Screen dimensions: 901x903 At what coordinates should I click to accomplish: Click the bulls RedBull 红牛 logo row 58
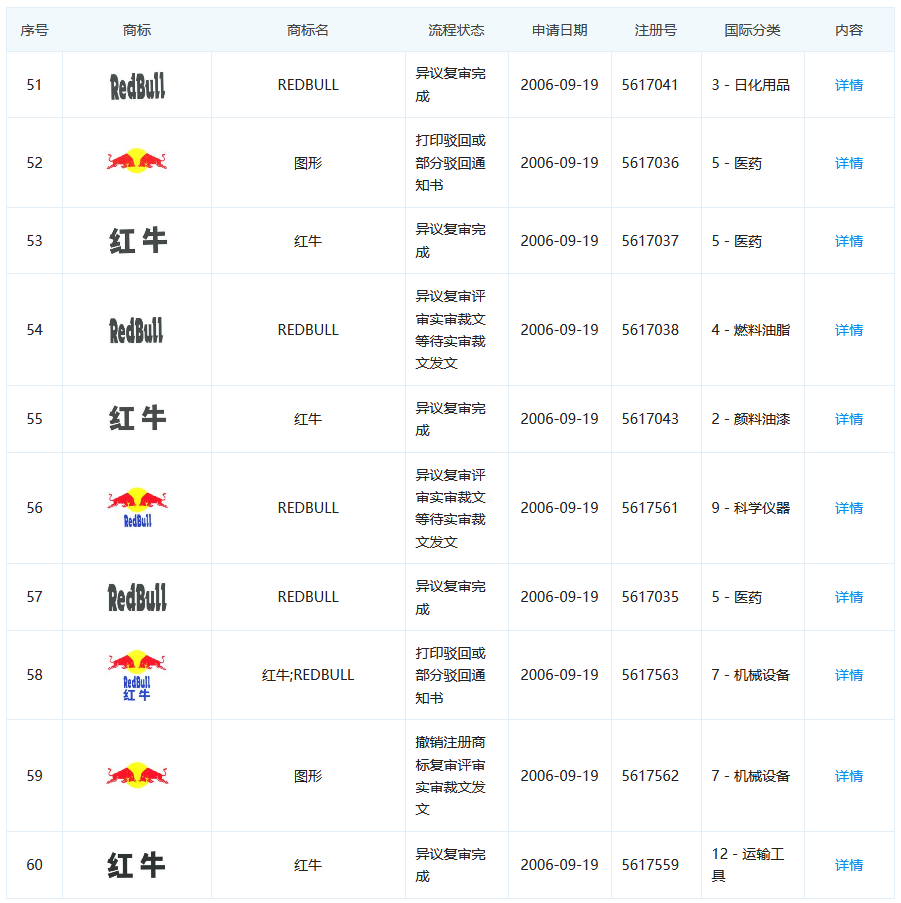click(x=137, y=676)
